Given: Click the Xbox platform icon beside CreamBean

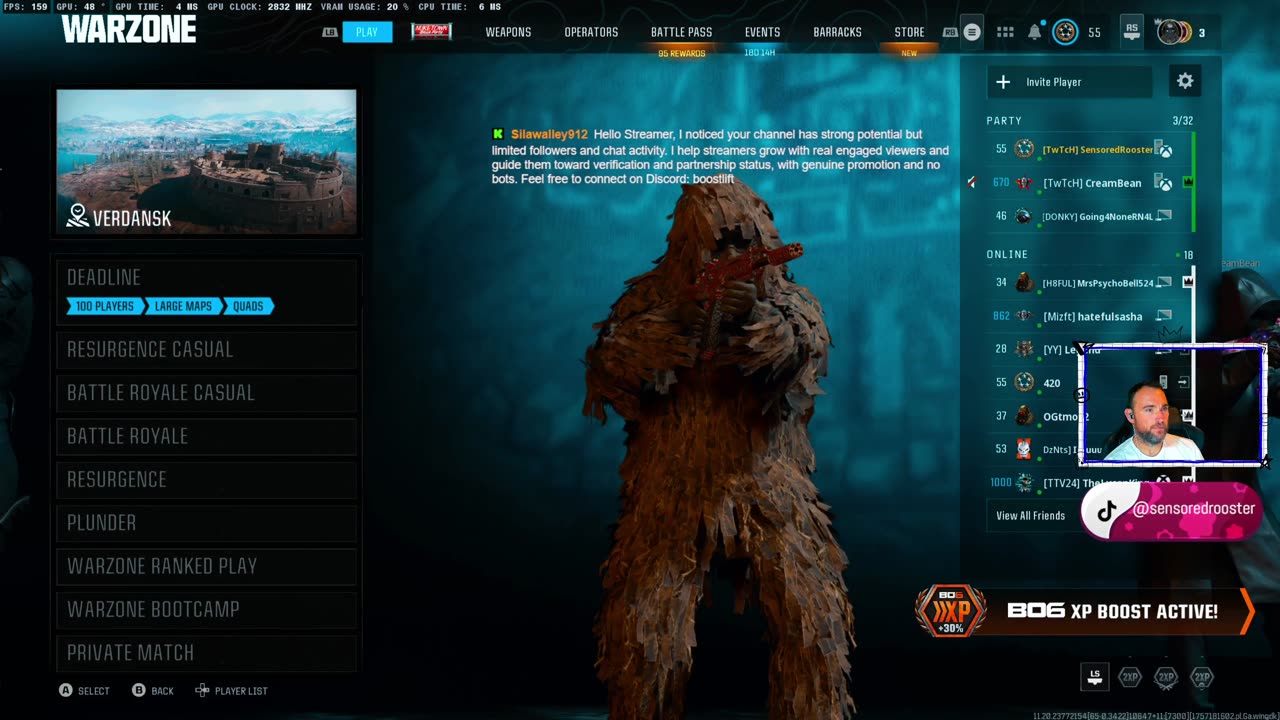Looking at the screenshot, I should (x=1164, y=183).
